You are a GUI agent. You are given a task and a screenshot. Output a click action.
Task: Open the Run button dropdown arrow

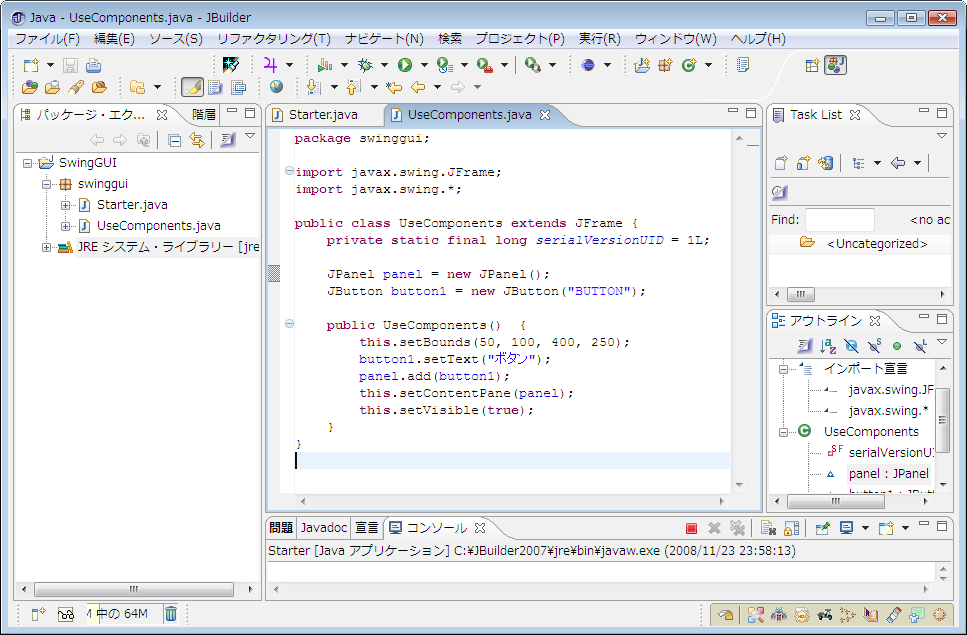point(422,66)
